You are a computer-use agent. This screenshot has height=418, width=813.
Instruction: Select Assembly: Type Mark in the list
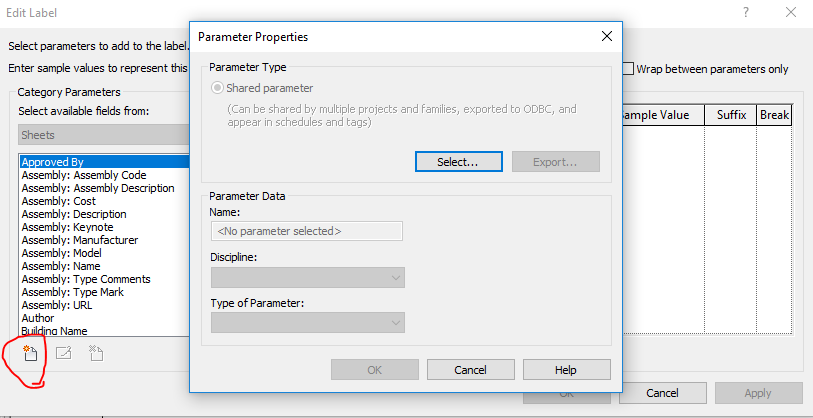click(x=73, y=292)
